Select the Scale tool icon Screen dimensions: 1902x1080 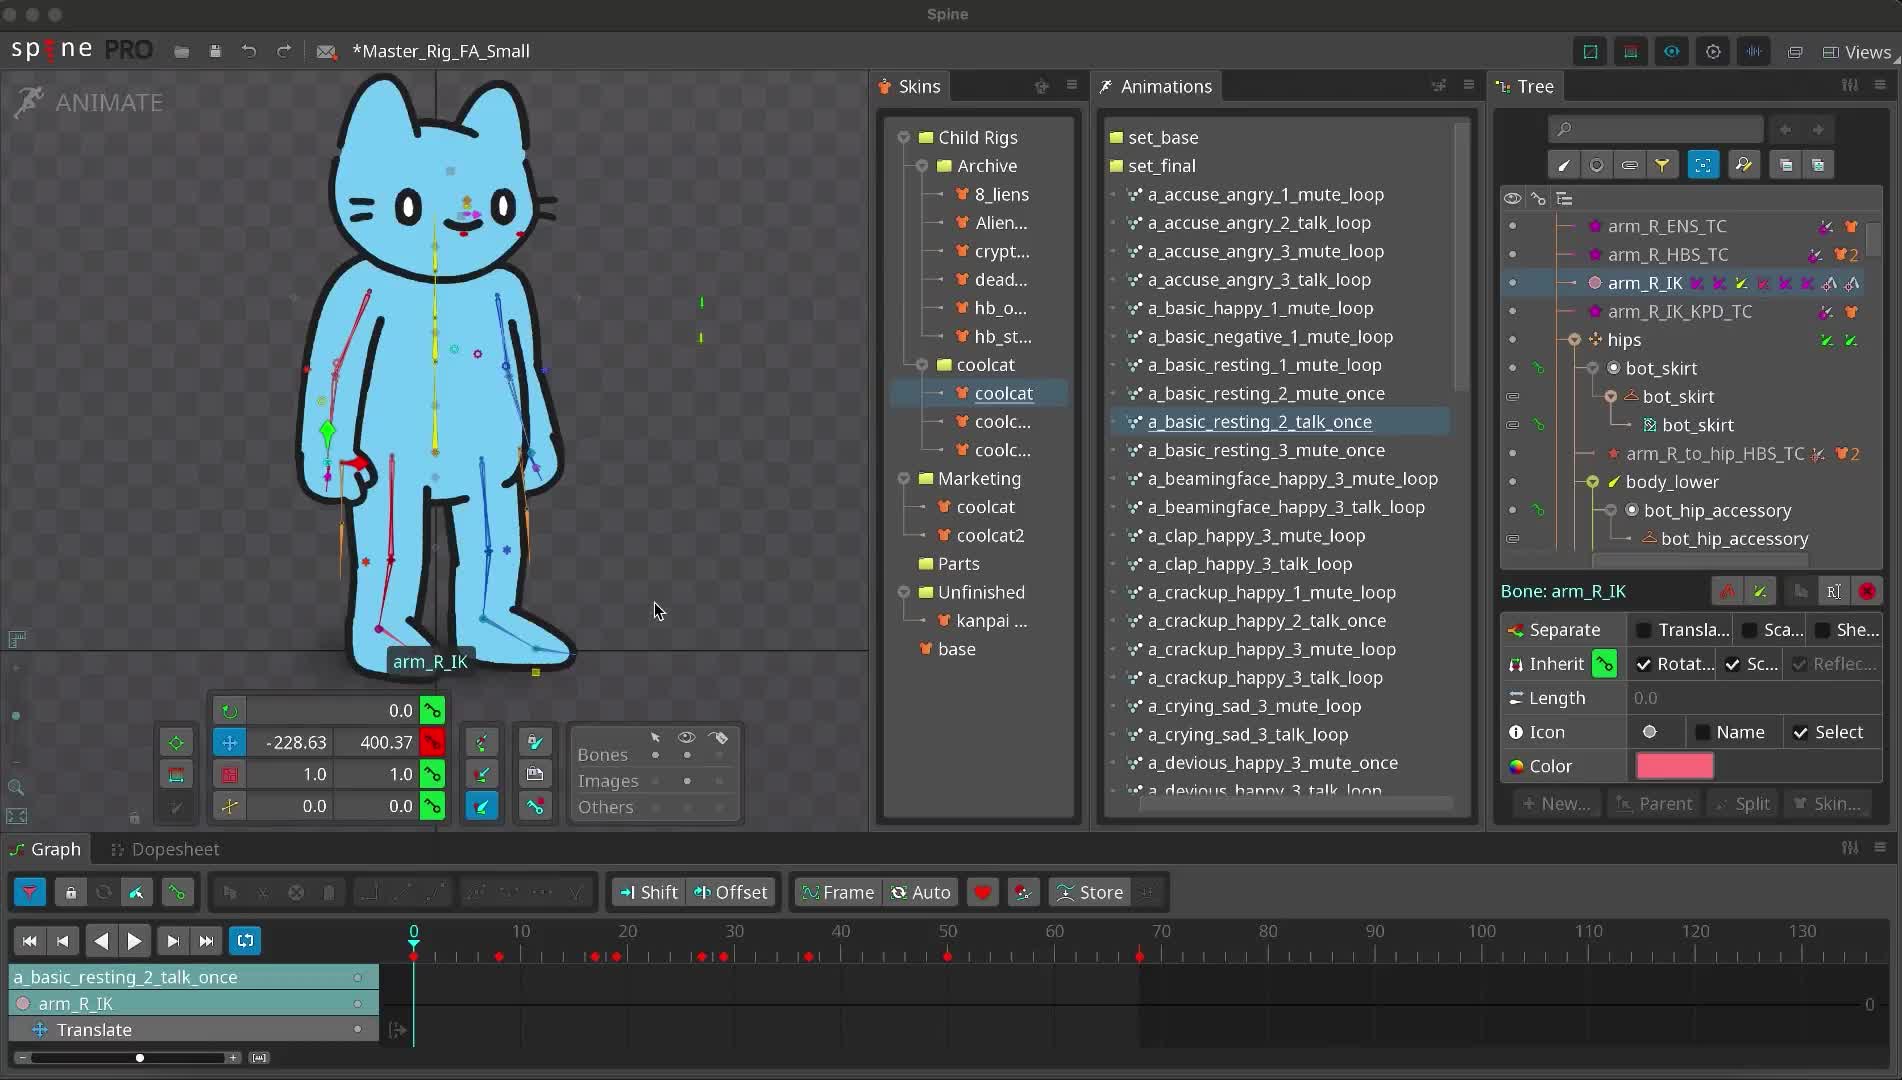click(229, 775)
